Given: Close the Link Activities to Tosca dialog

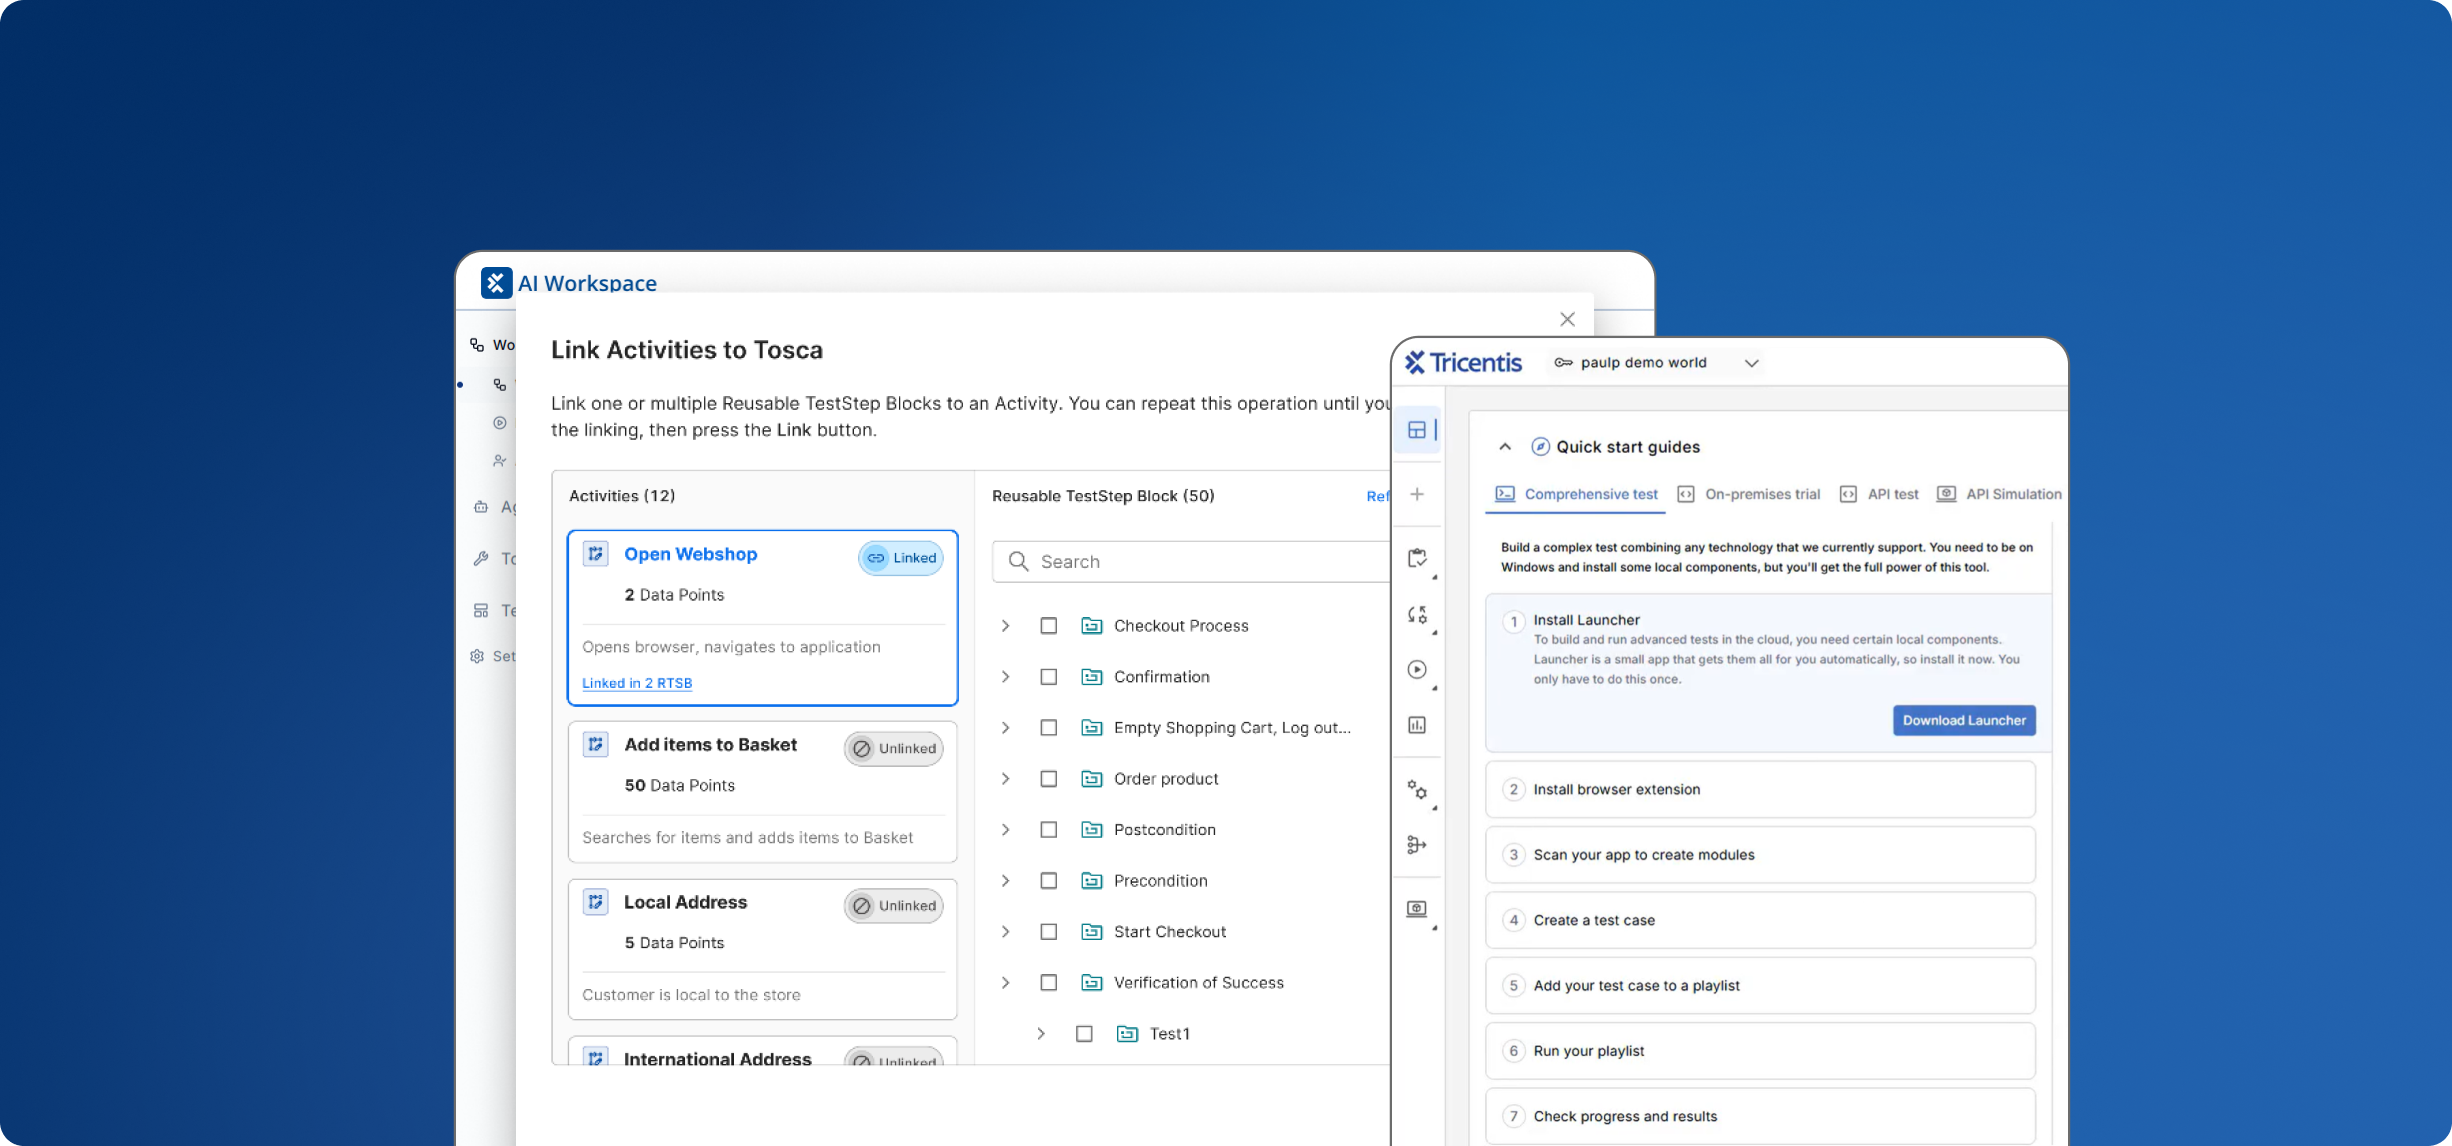Looking at the screenshot, I should click(1567, 319).
